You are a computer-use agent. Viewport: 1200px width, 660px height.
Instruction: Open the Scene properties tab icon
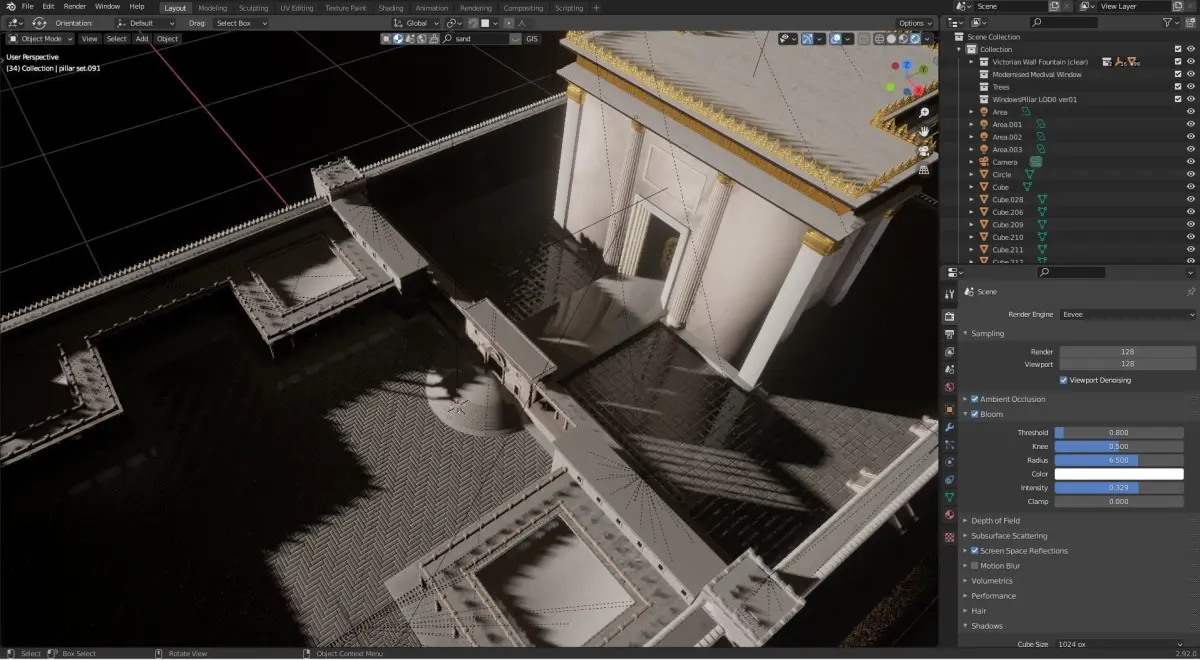click(x=949, y=369)
